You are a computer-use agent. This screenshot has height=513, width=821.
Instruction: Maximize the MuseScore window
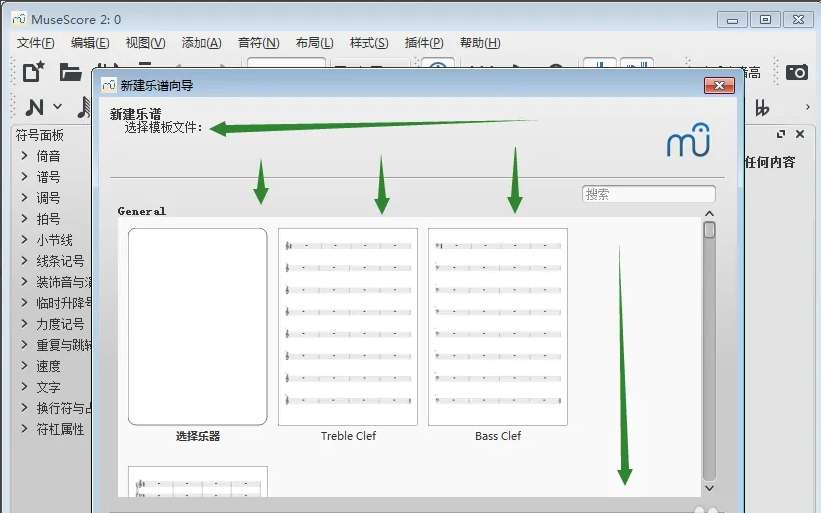765,20
